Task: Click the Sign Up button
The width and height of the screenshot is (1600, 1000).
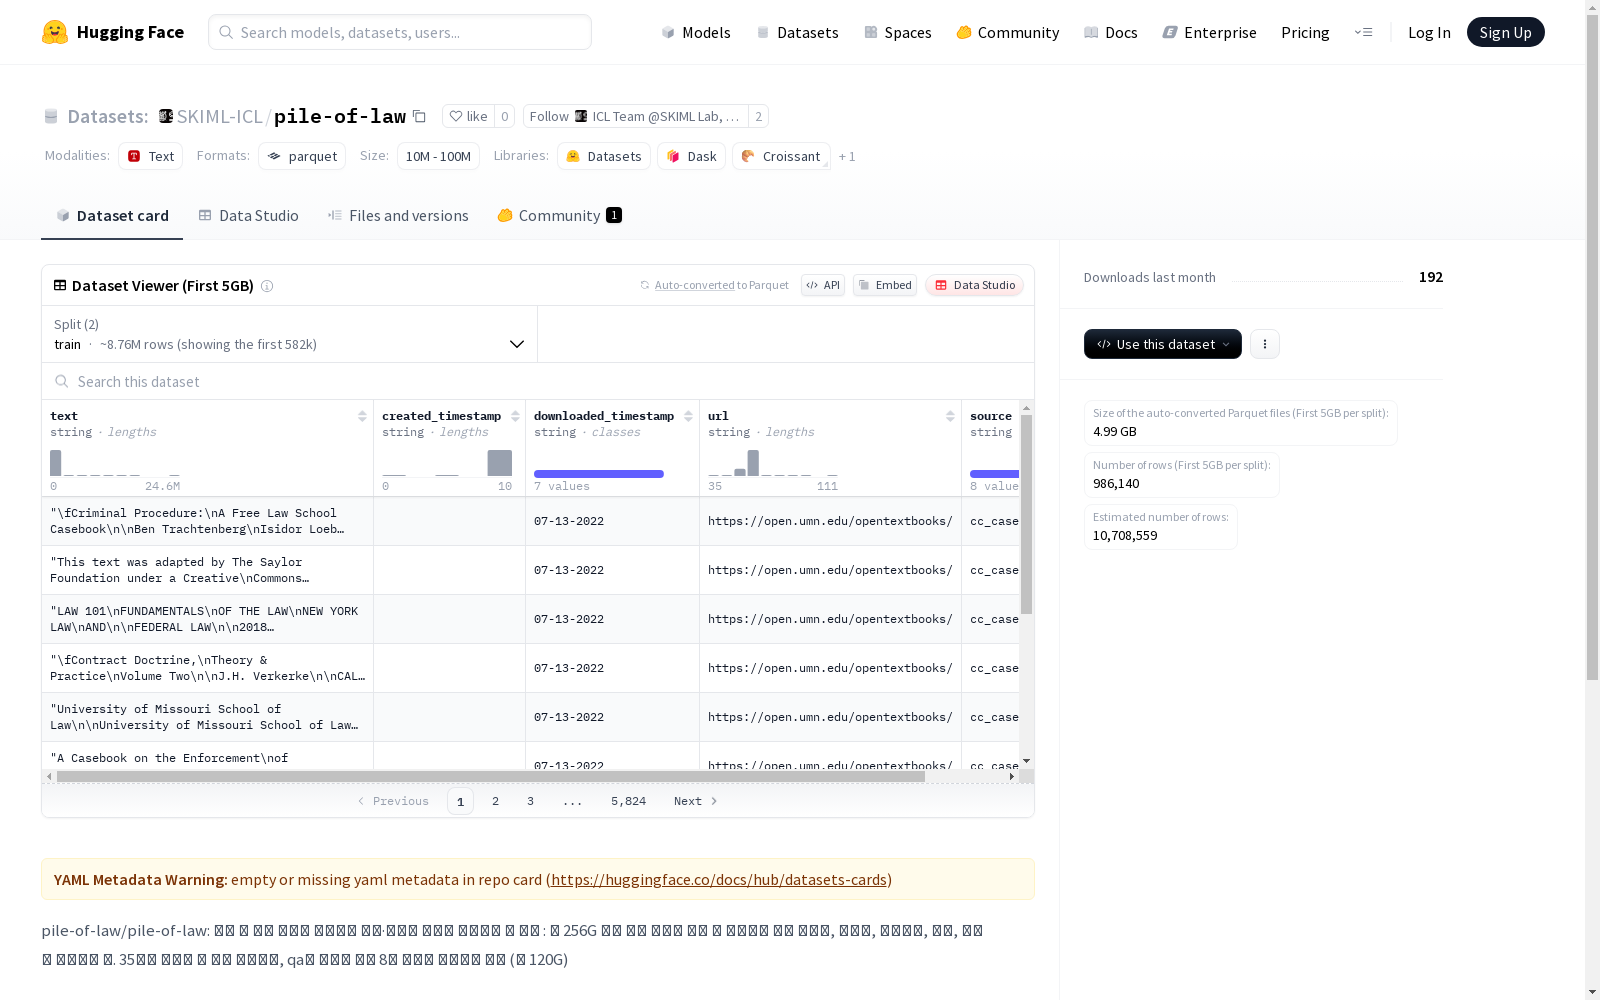Action: click(x=1505, y=32)
